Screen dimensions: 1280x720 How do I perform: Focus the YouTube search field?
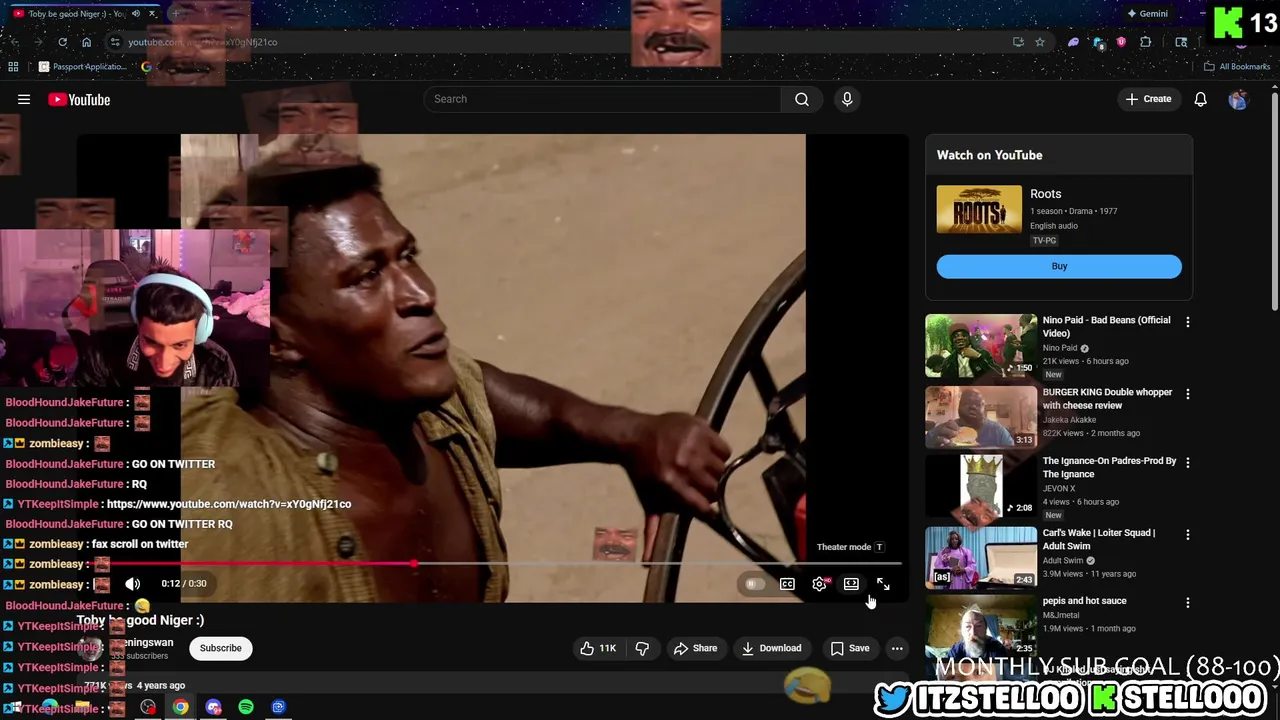603,99
